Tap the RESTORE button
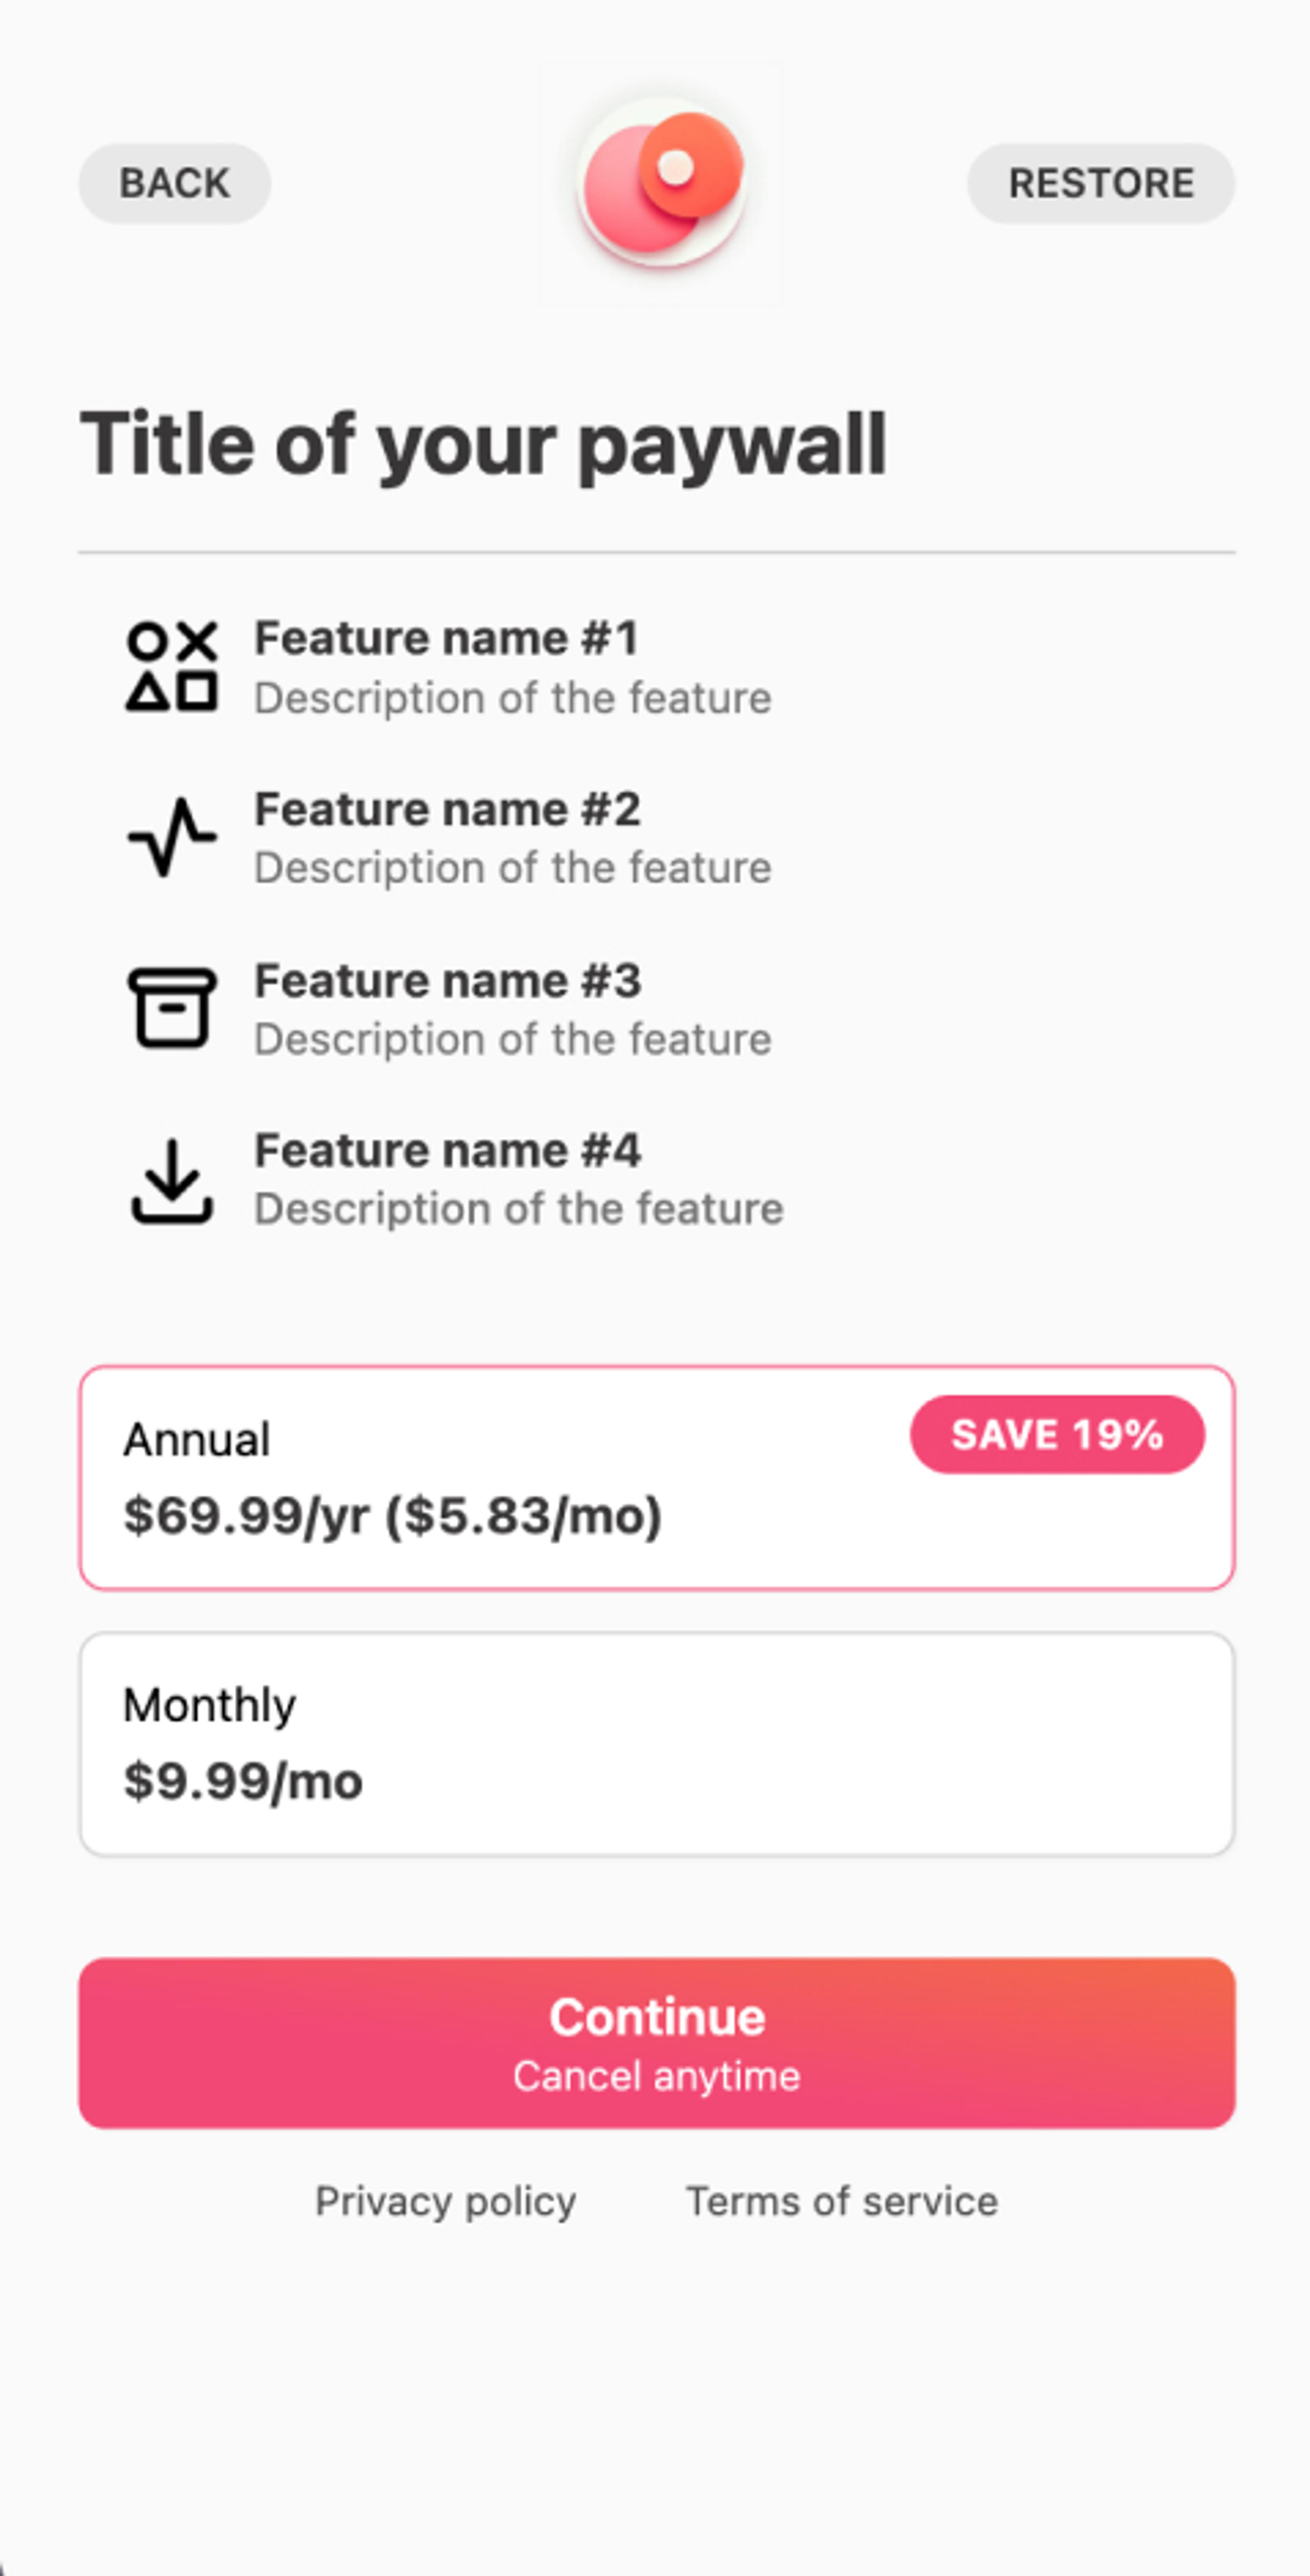1310x2576 pixels. click(x=1100, y=183)
